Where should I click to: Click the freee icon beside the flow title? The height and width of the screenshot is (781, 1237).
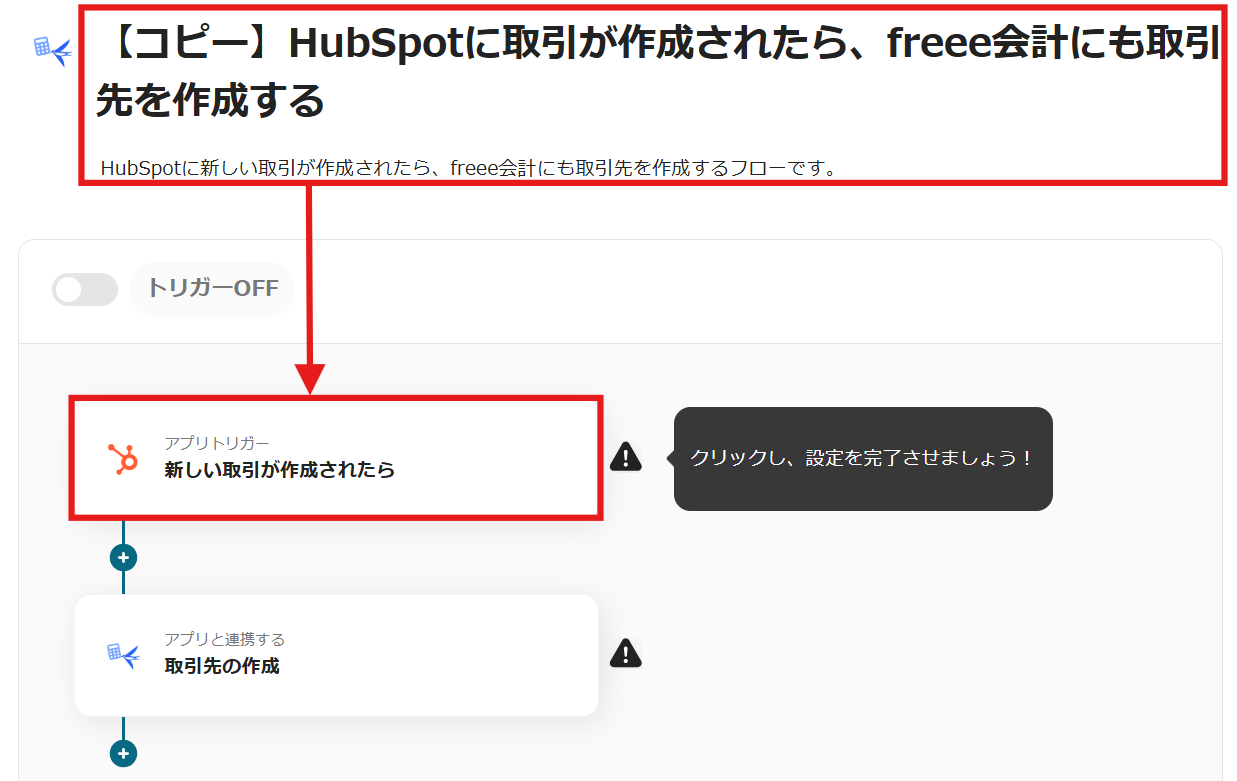(52, 51)
